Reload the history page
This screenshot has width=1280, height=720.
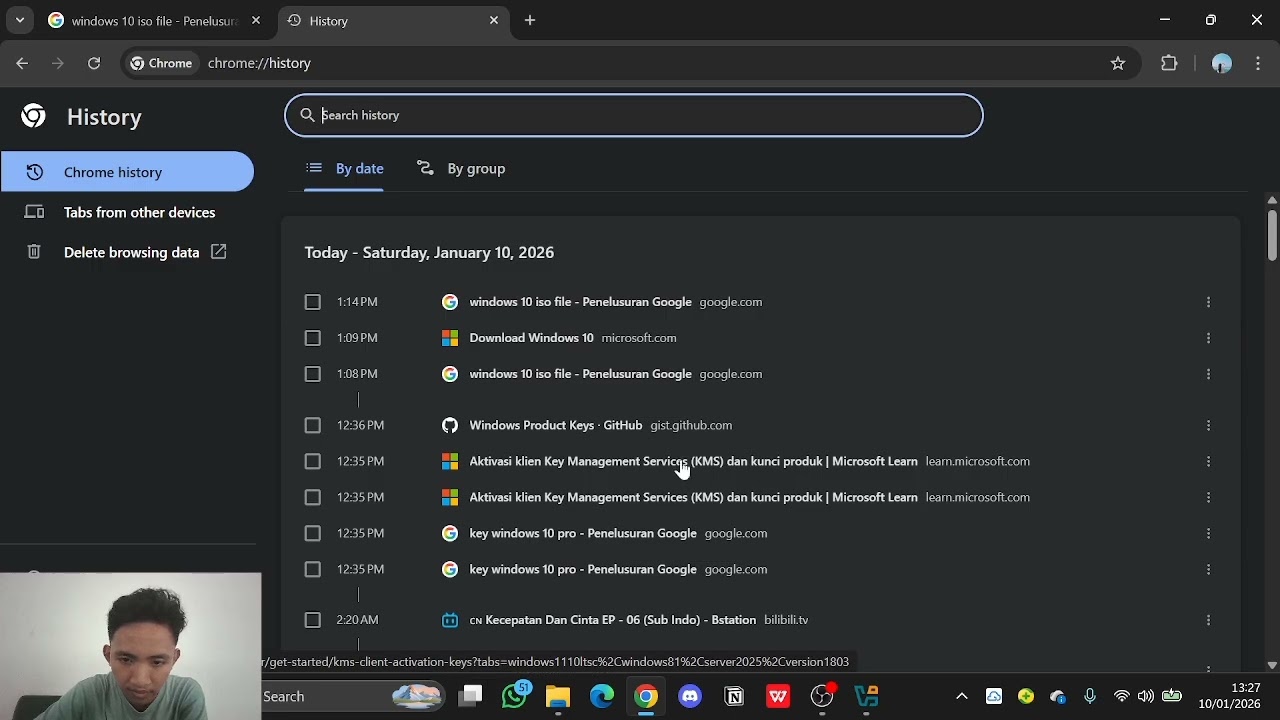(x=94, y=63)
